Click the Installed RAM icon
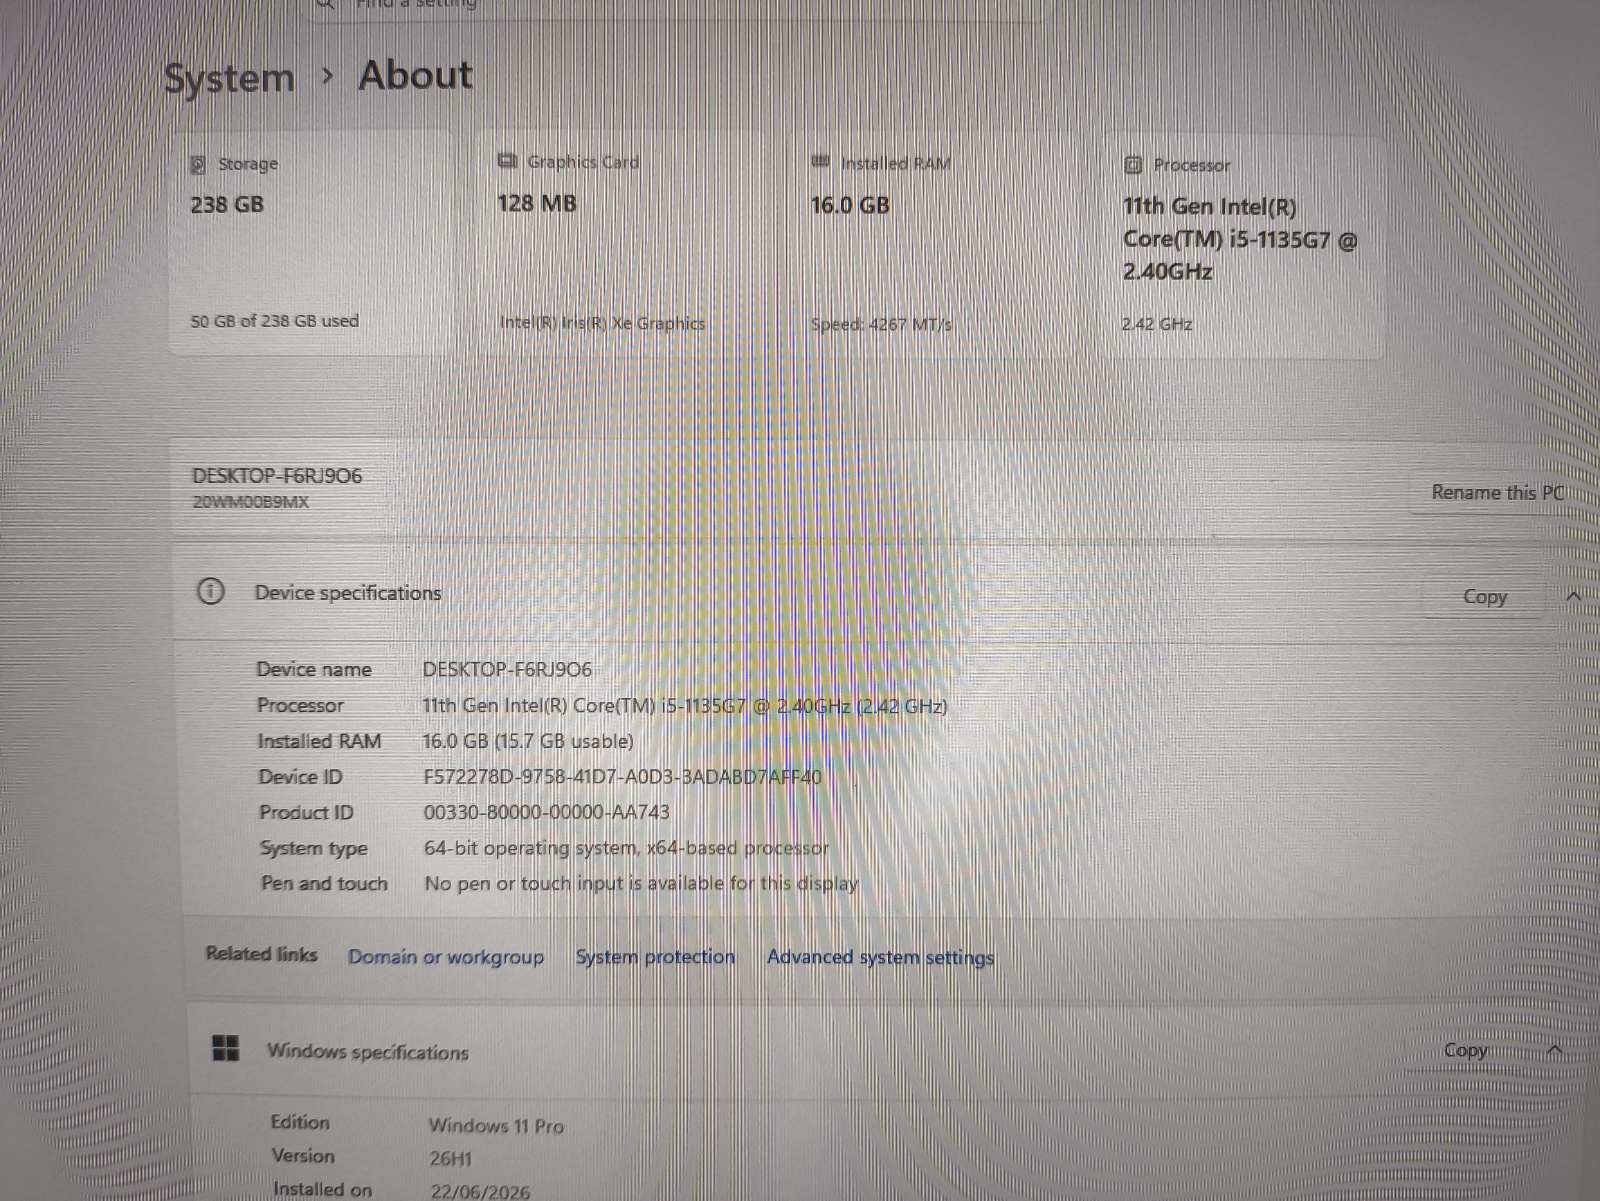This screenshot has height=1201, width=1600. (x=821, y=161)
